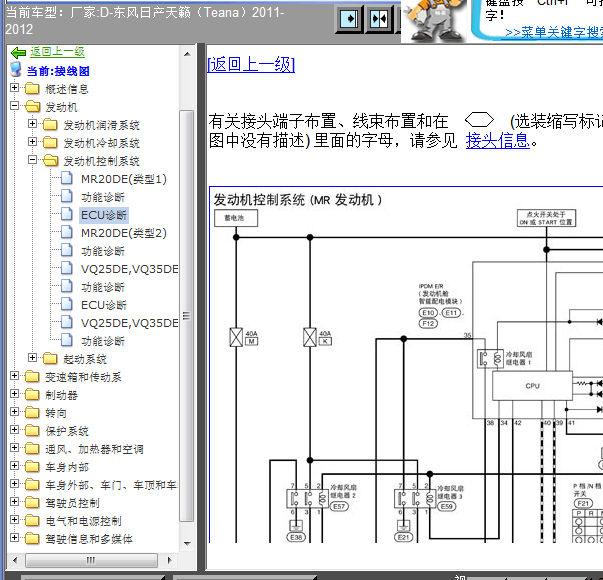
Task: Click the 菜单关键字搜索 link at top right
Action: (x=554, y=32)
